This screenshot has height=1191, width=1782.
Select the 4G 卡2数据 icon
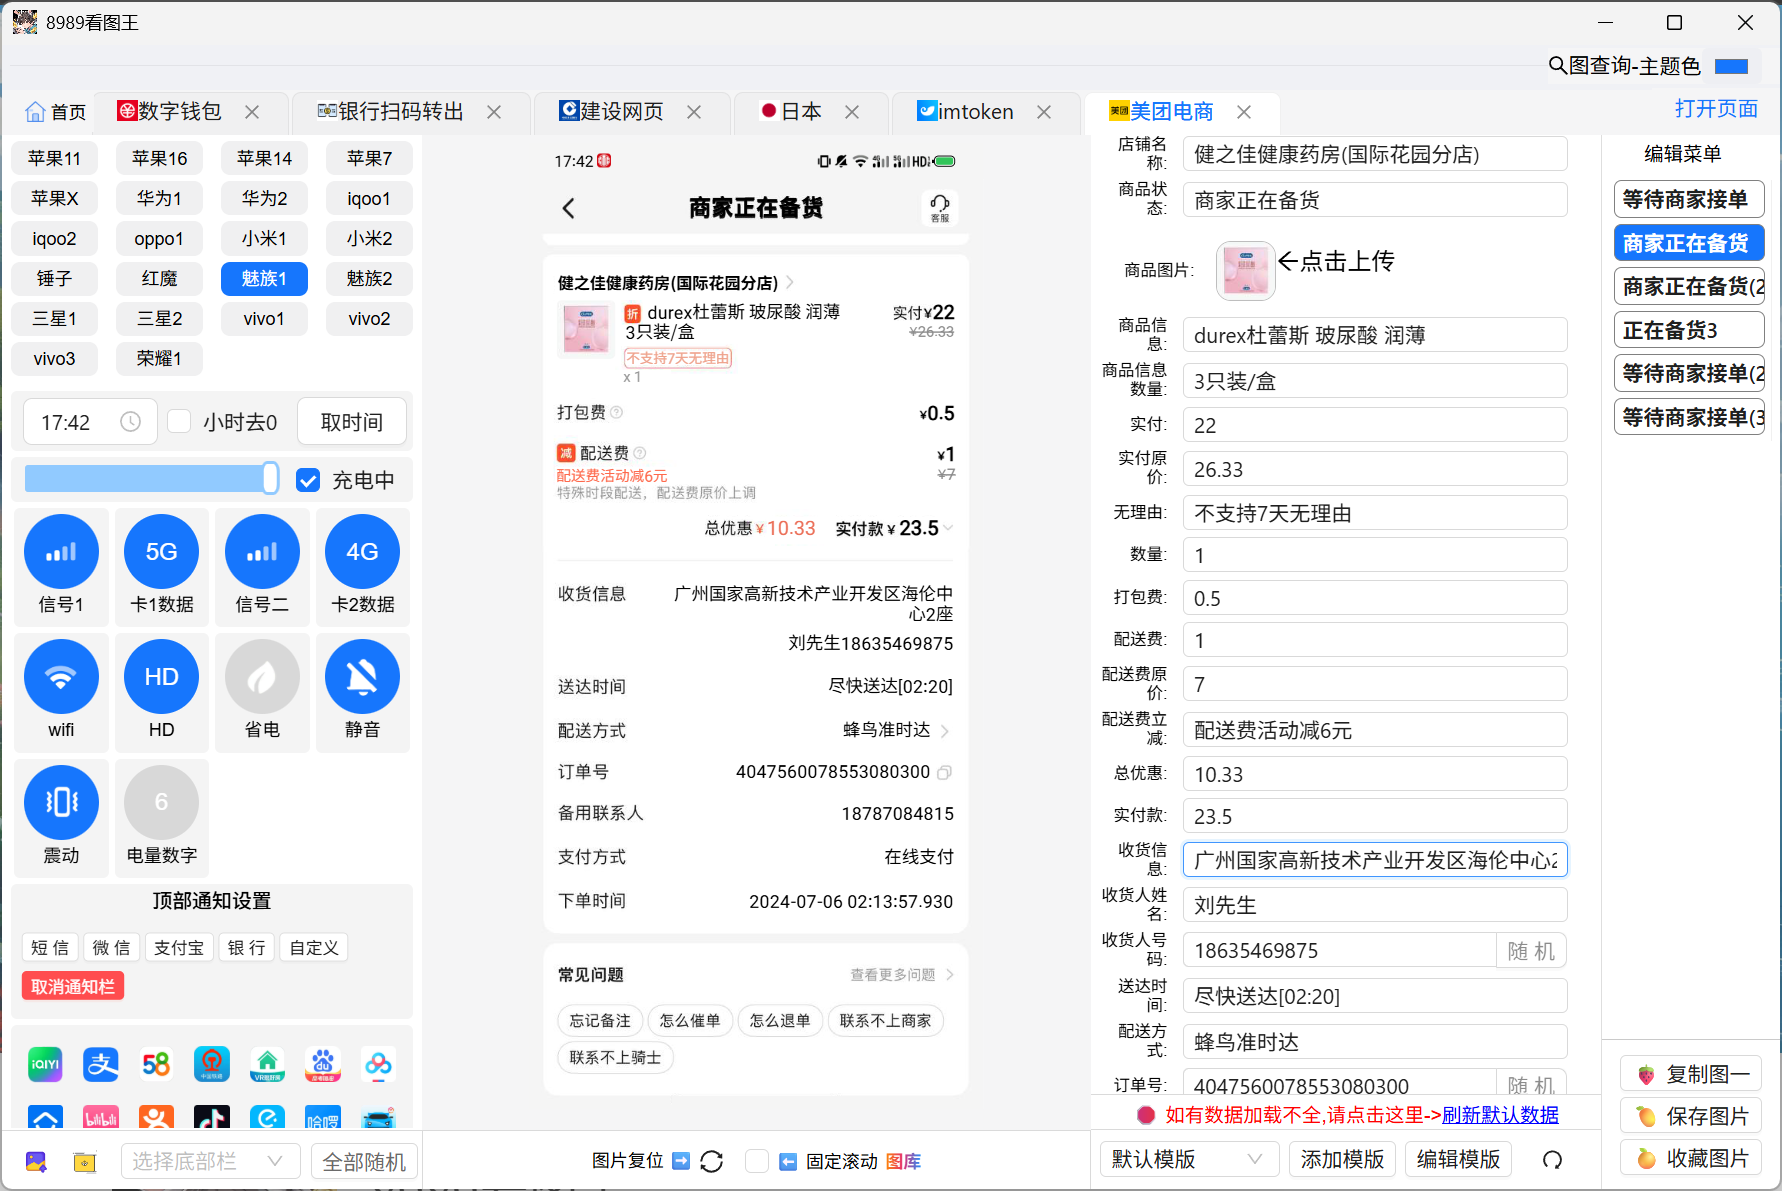tap(362, 552)
